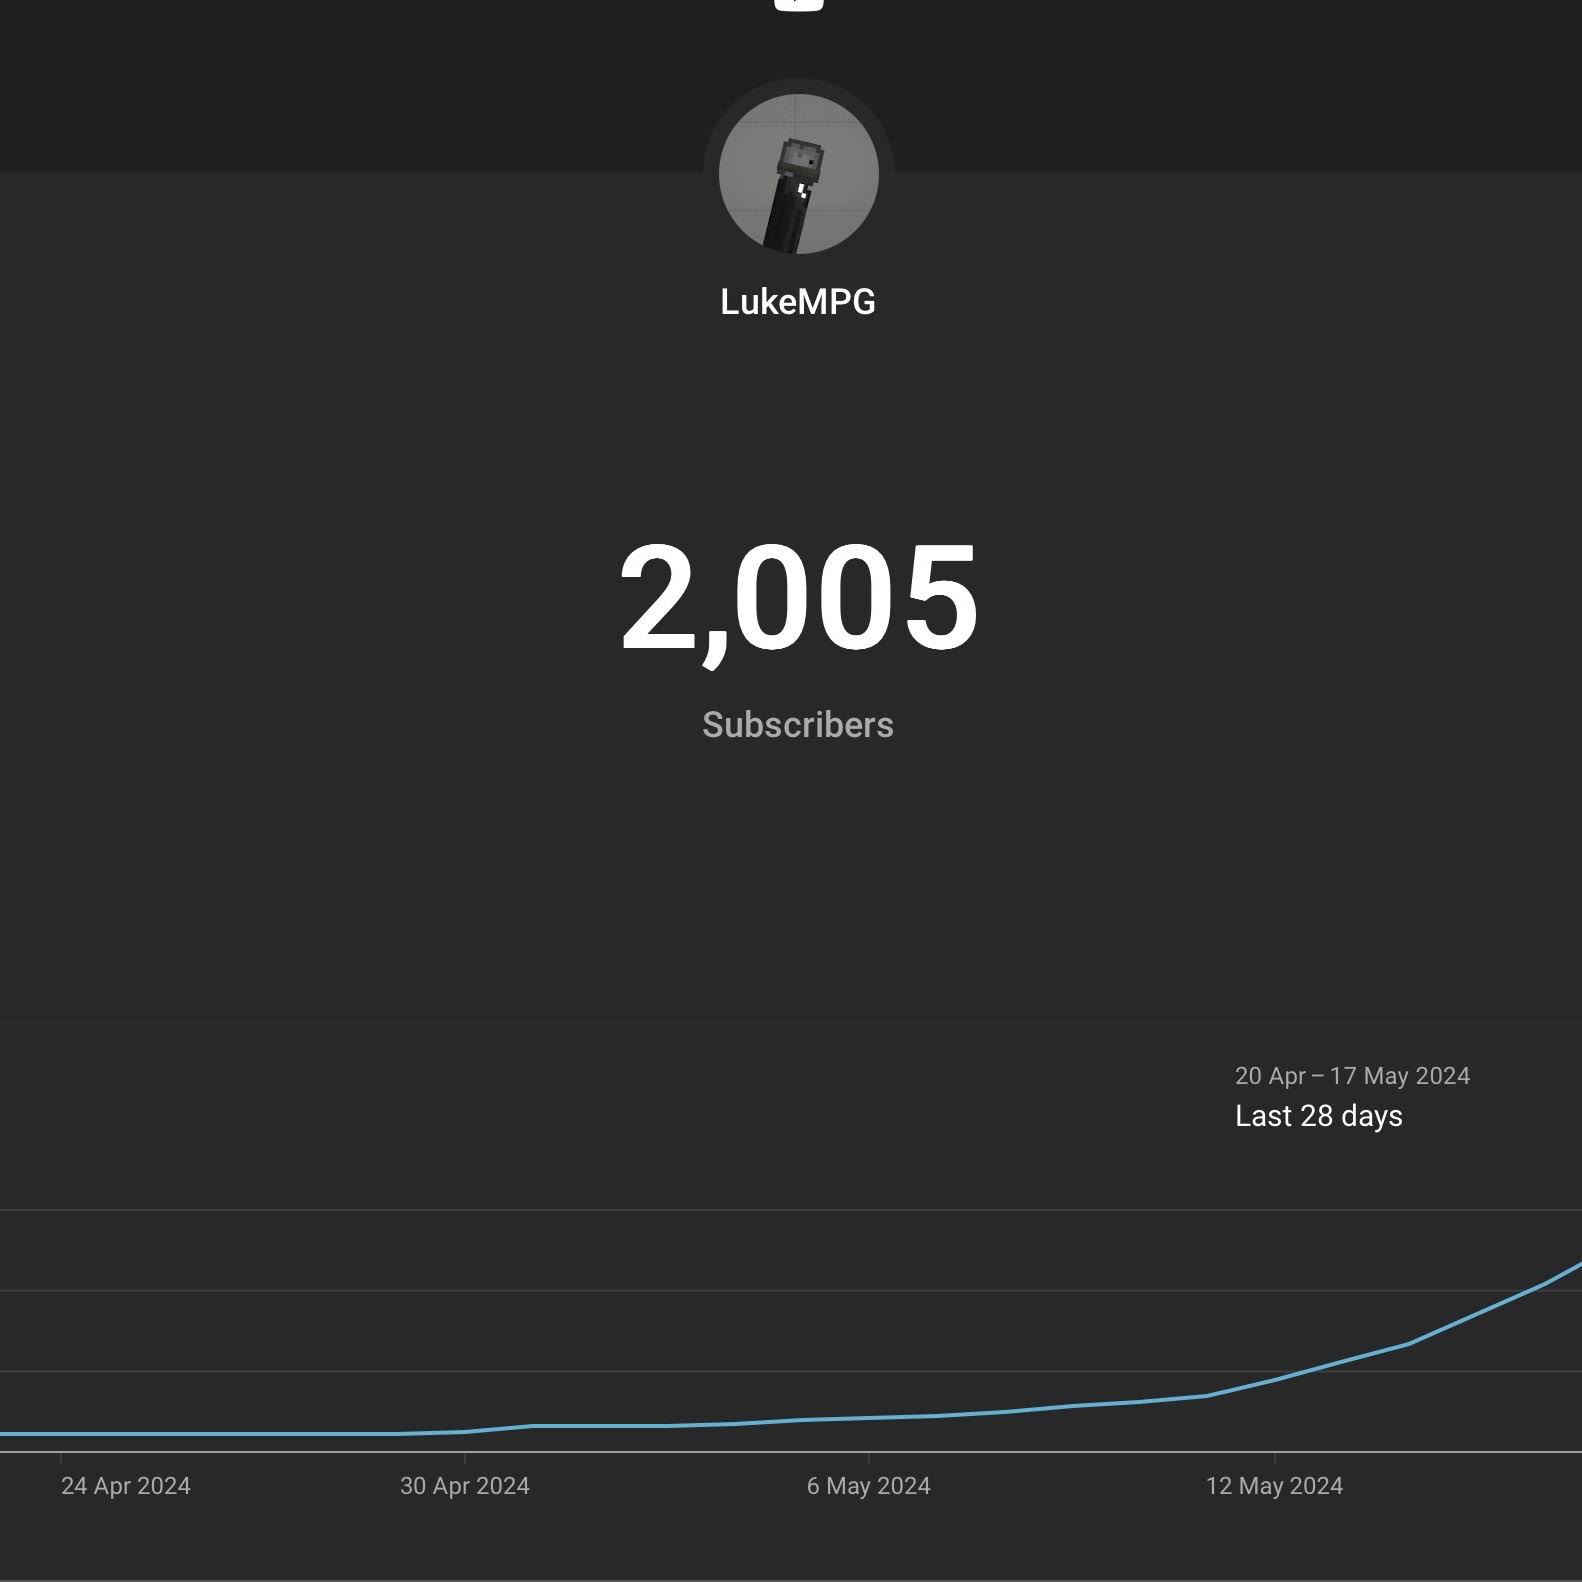Click the tick mark above 6 May 2024
This screenshot has height=1582, width=1582.
tap(868, 1456)
